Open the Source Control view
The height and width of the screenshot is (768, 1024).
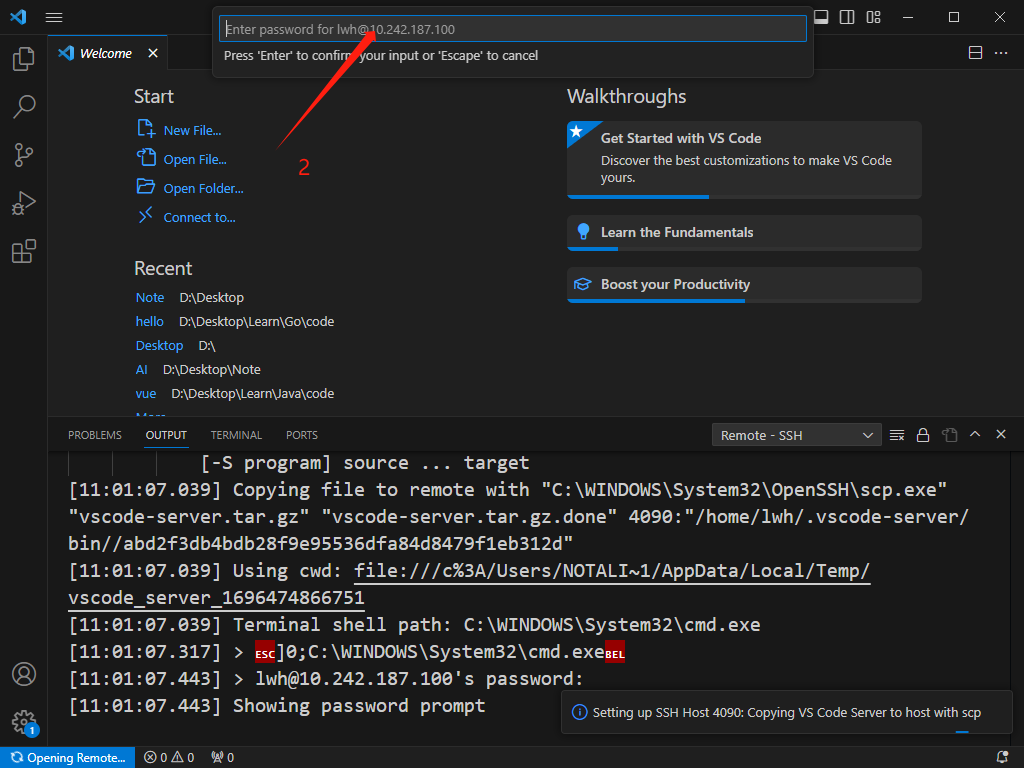point(24,155)
